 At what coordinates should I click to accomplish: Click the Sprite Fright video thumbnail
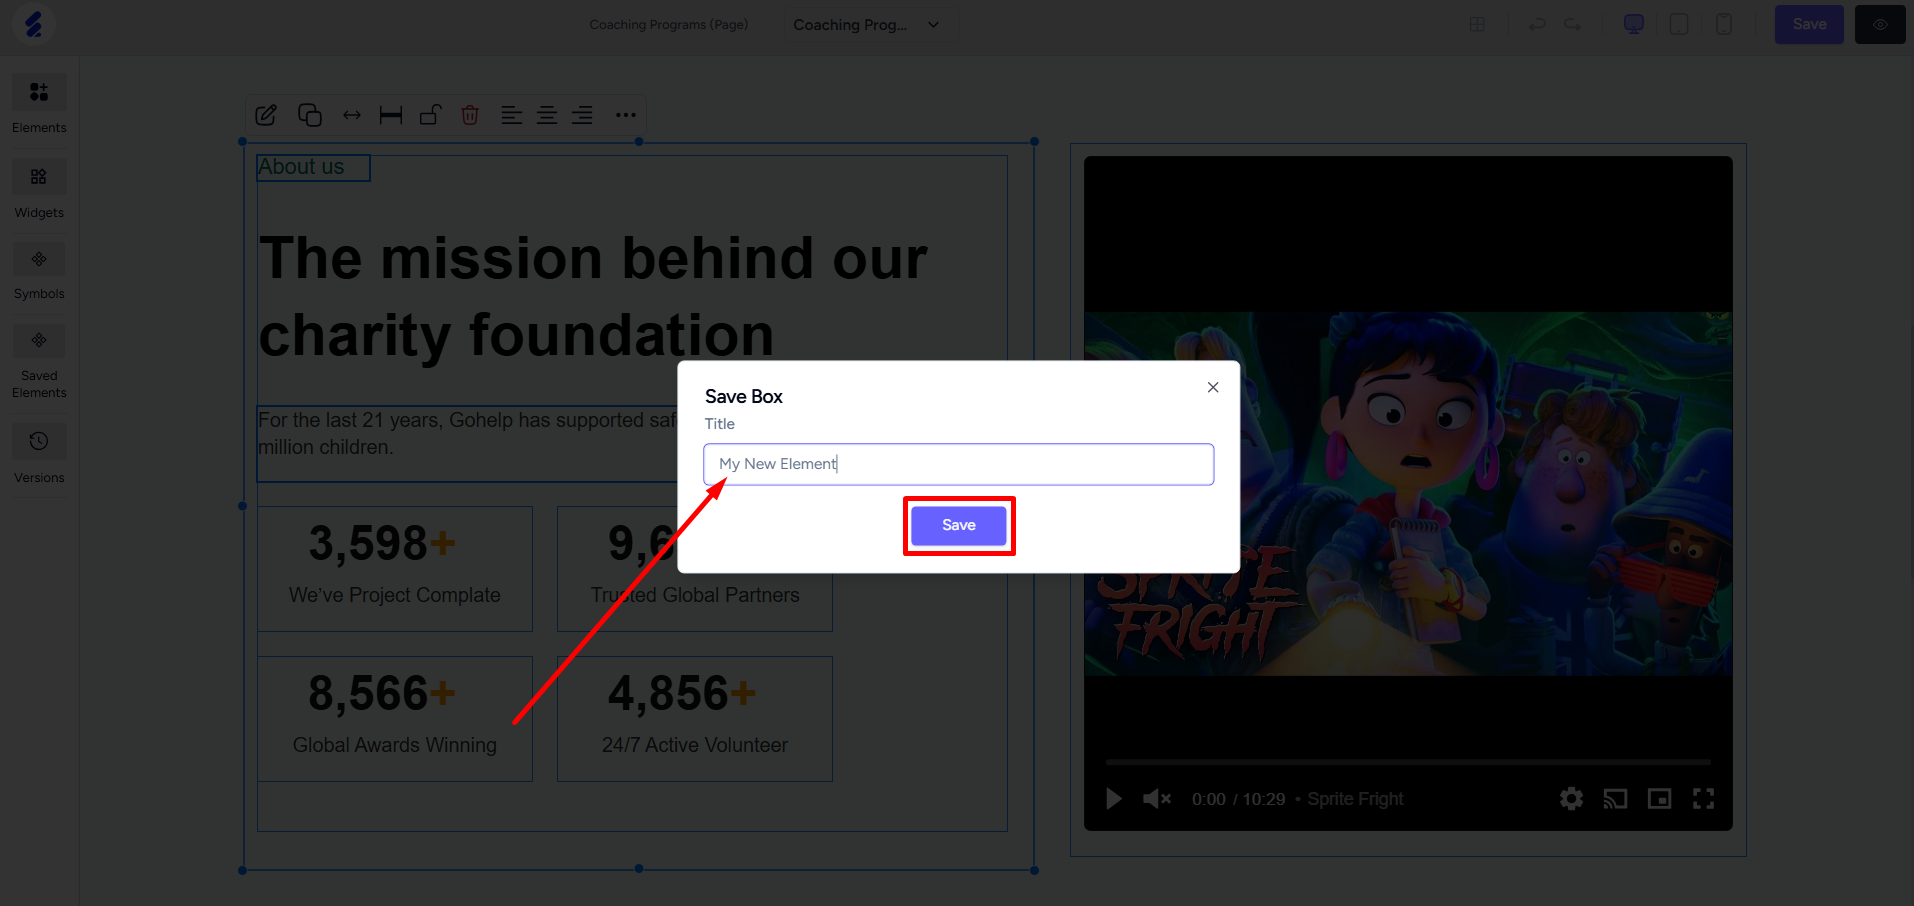[1408, 493]
